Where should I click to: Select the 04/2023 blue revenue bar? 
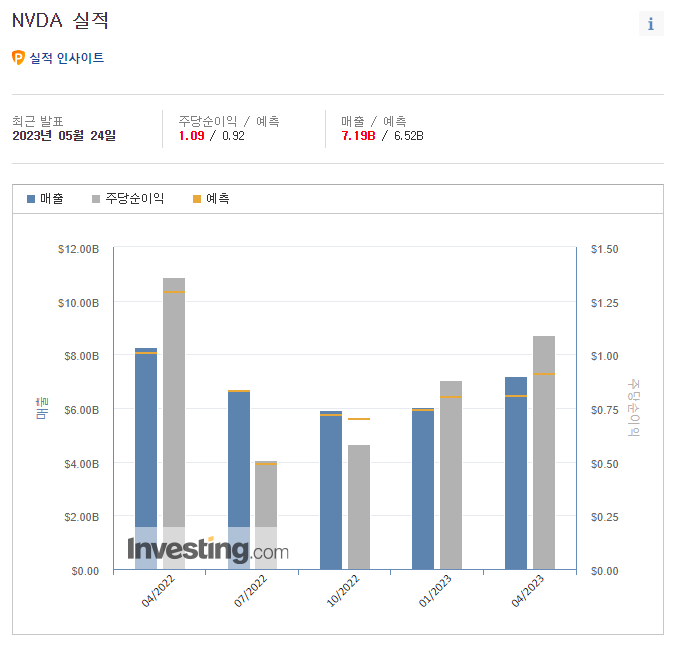click(516, 473)
